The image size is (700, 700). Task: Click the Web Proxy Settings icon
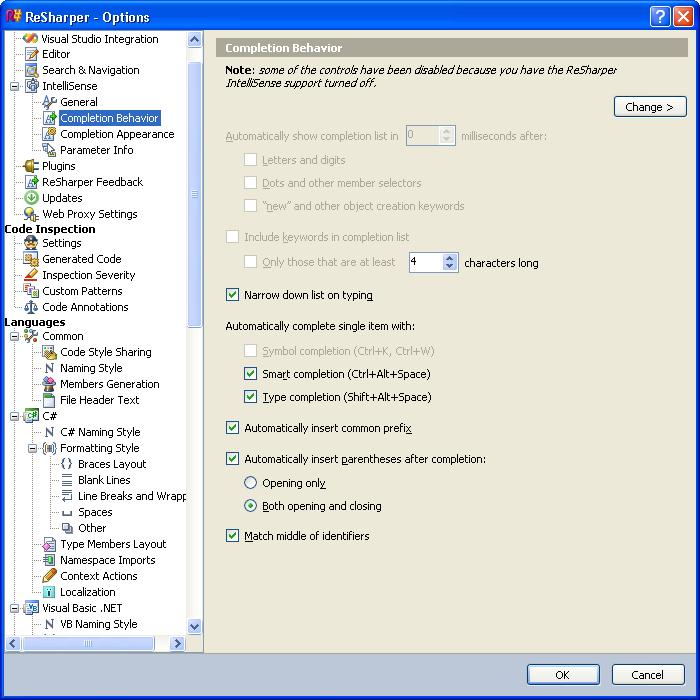click(x=31, y=214)
